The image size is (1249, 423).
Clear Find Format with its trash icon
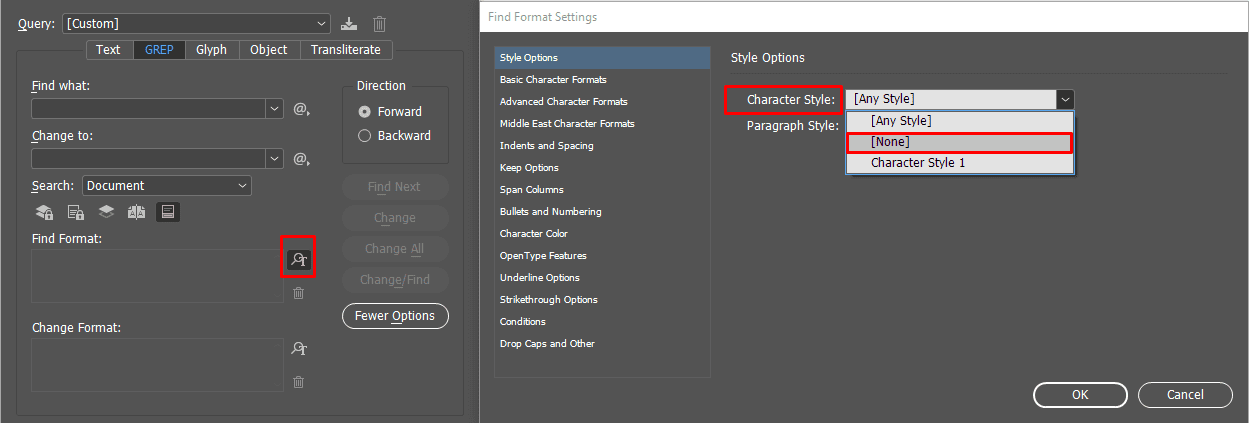tap(298, 293)
